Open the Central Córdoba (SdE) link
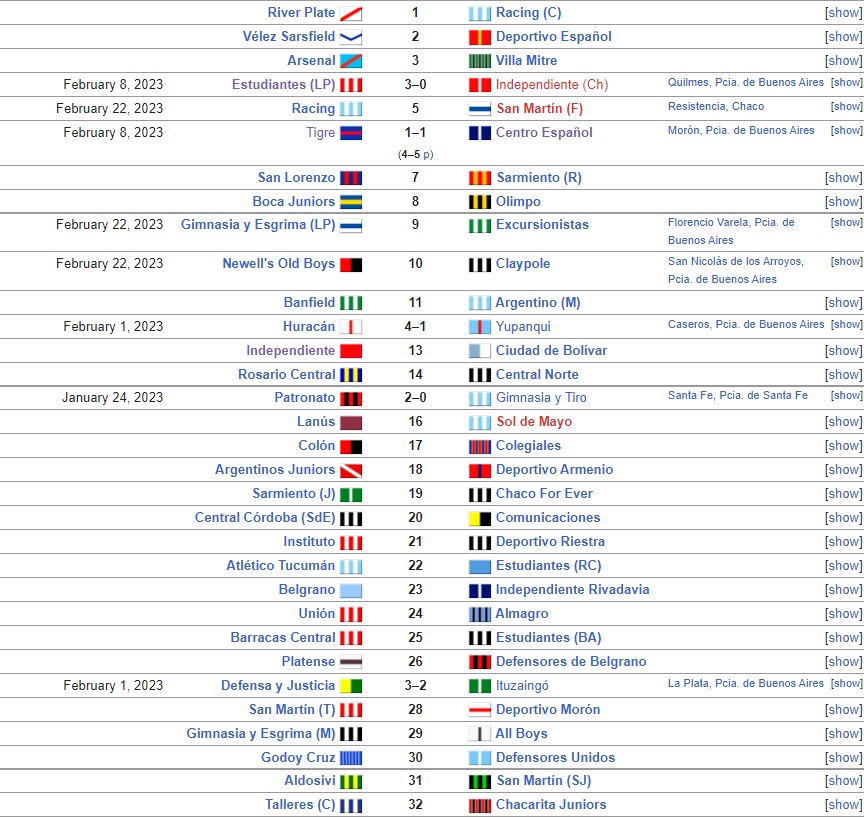This screenshot has height=817, width=864. coord(265,518)
